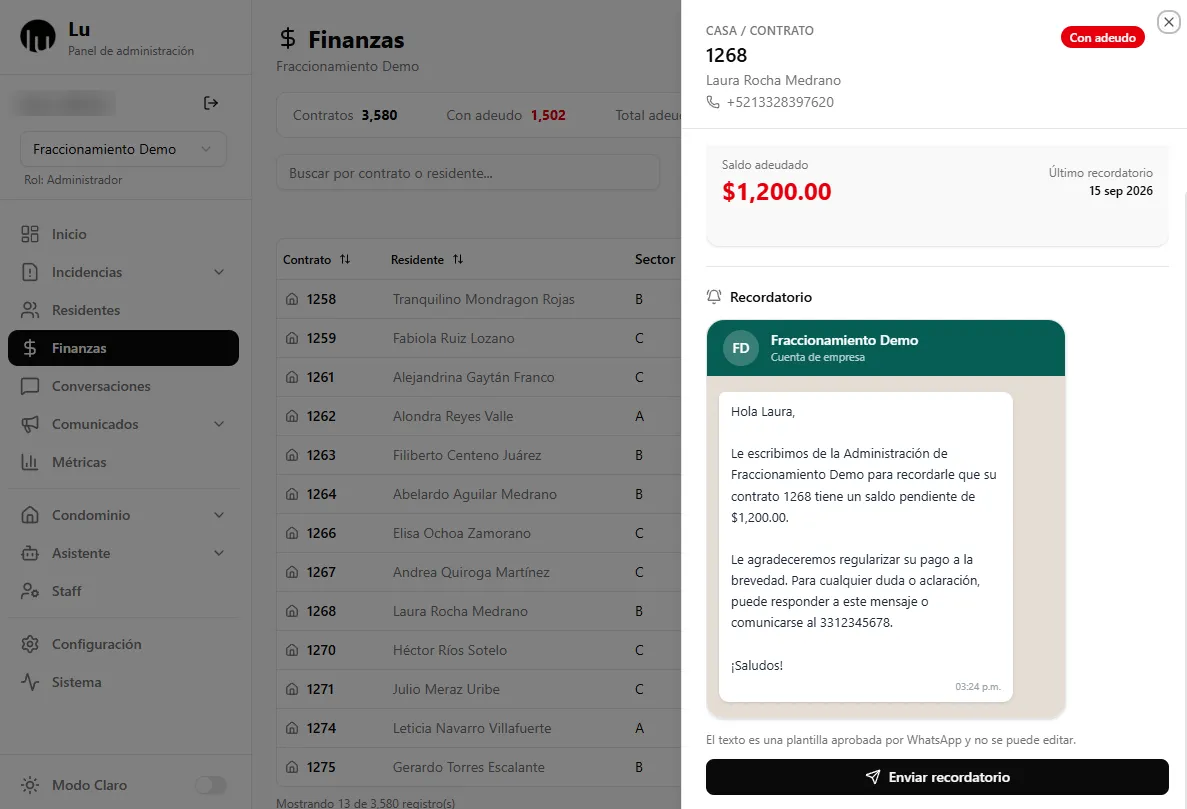Click house icon for contract 1268

coord(292,611)
